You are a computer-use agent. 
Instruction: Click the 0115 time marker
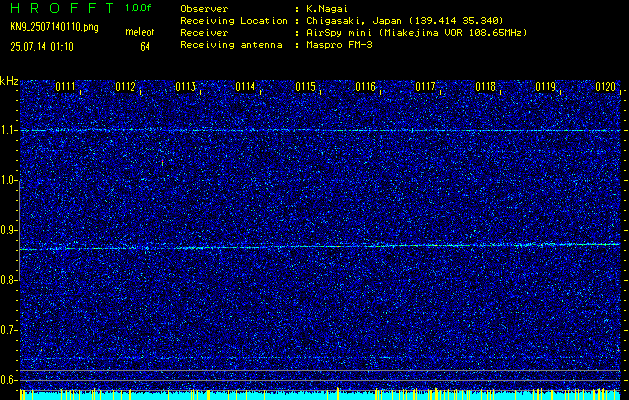point(305,87)
